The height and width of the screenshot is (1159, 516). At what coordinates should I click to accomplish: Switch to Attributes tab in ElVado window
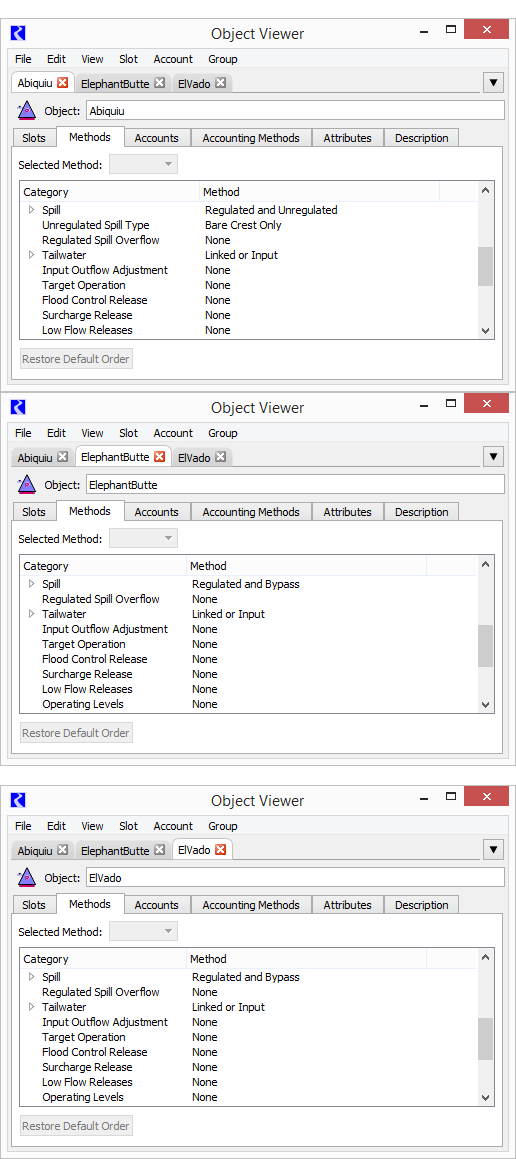click(x=347, y=905)
